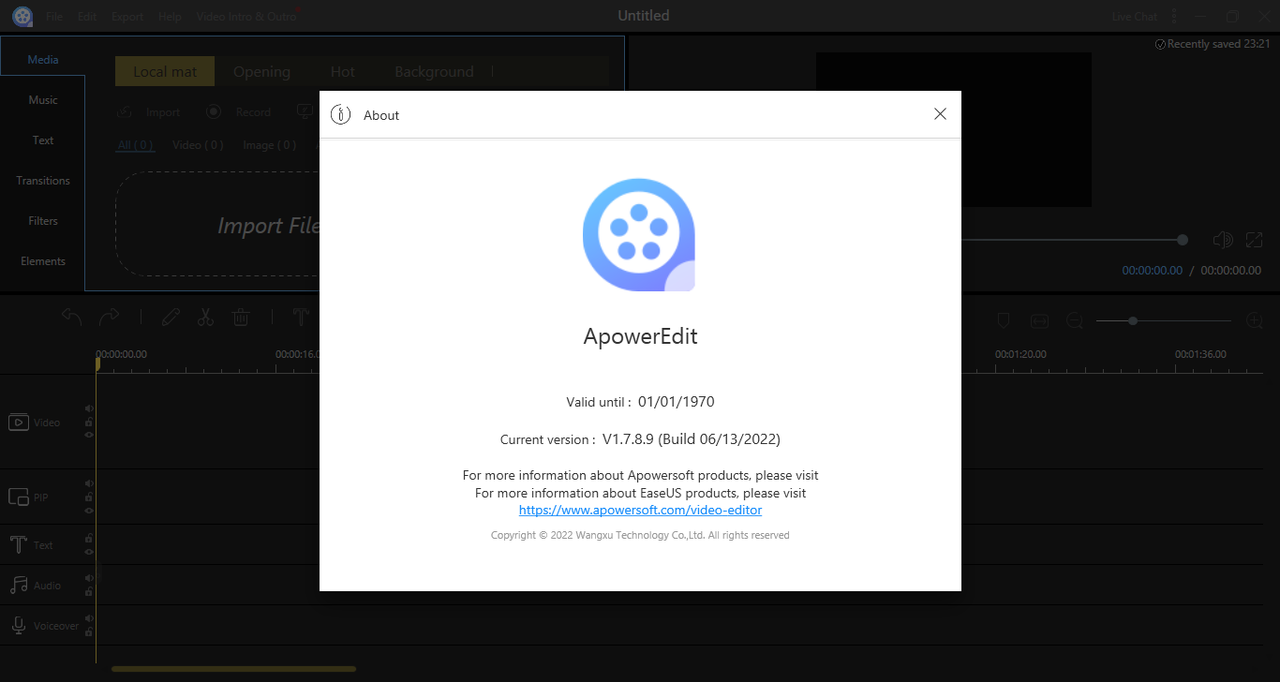Open Video Intro & Outro menu
This screenshot has height=682, width=1280.
[246, 17]
